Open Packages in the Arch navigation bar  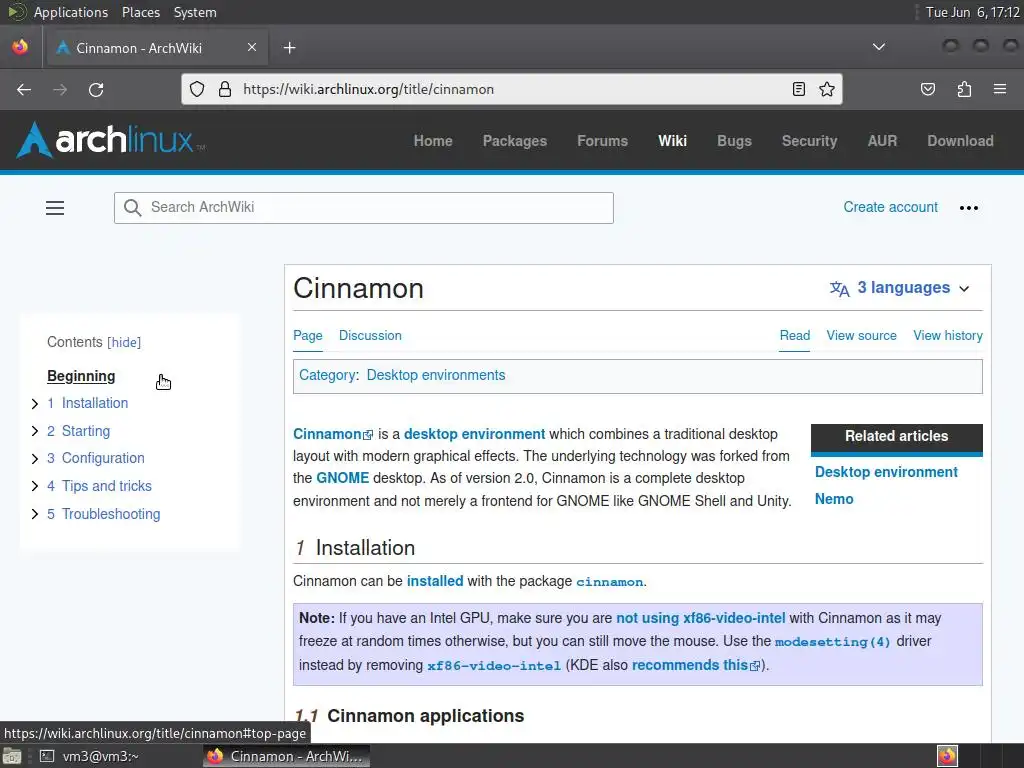coord(515,141)
